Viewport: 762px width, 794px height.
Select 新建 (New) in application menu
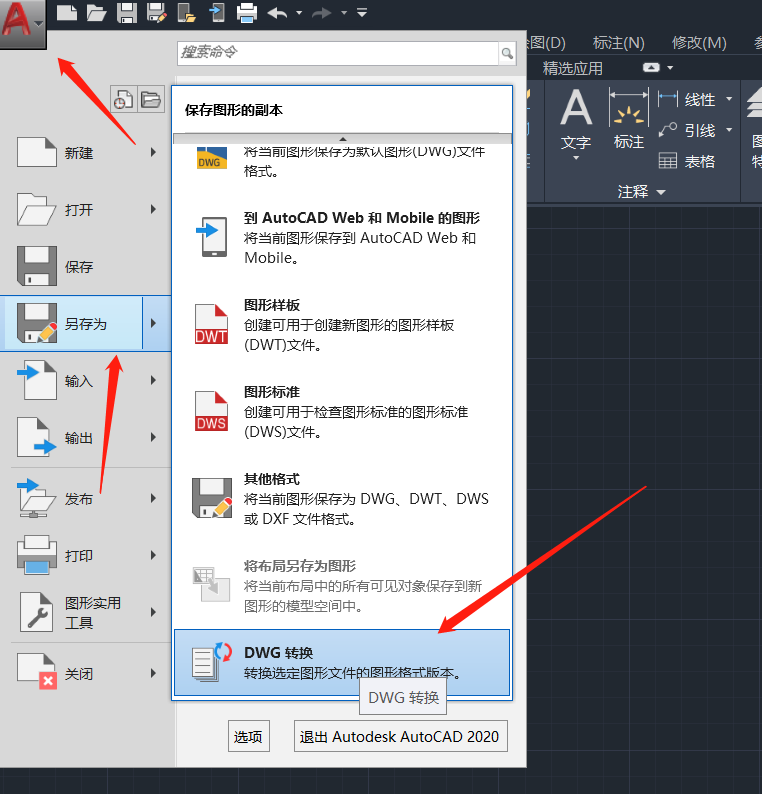point(86,152)
